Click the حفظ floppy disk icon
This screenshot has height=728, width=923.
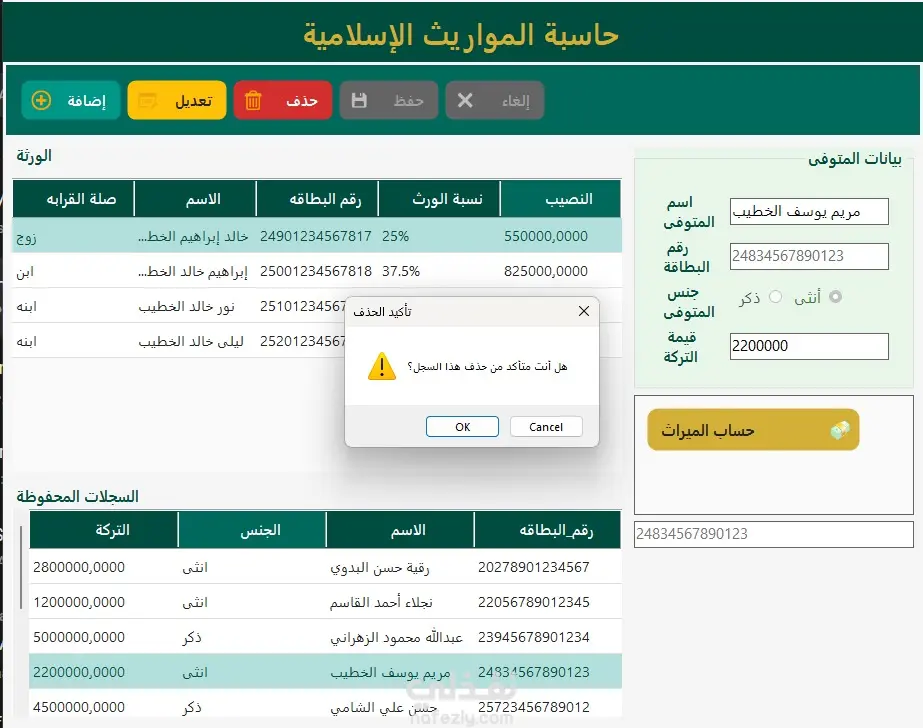[x=359, y=101]
